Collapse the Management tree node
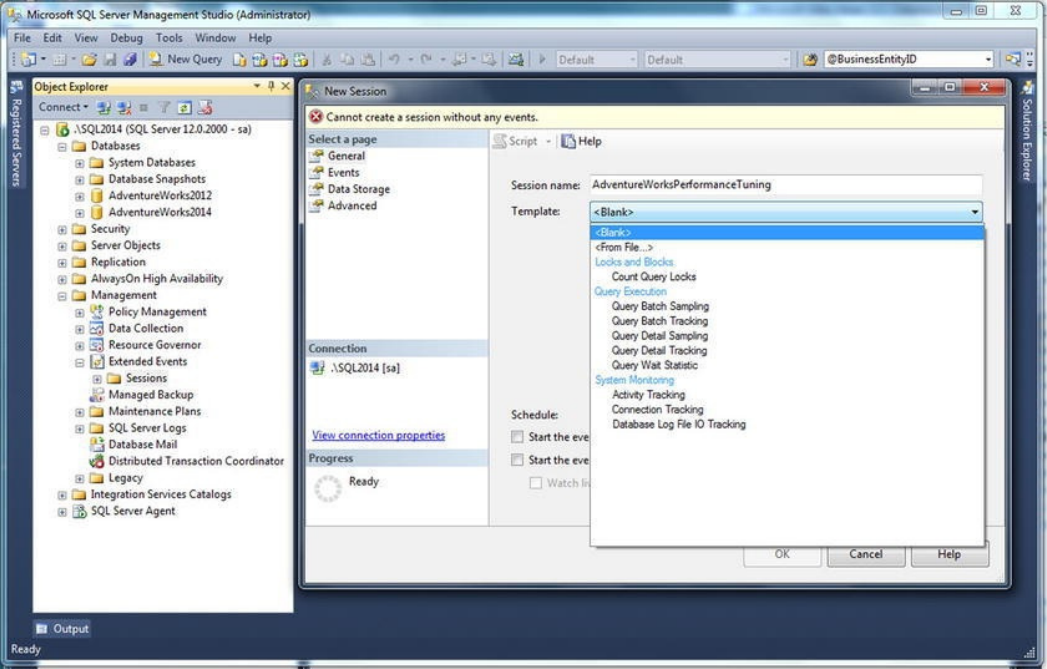The height and width of the screenshot is (669, 1047). (x=62, y=296)
